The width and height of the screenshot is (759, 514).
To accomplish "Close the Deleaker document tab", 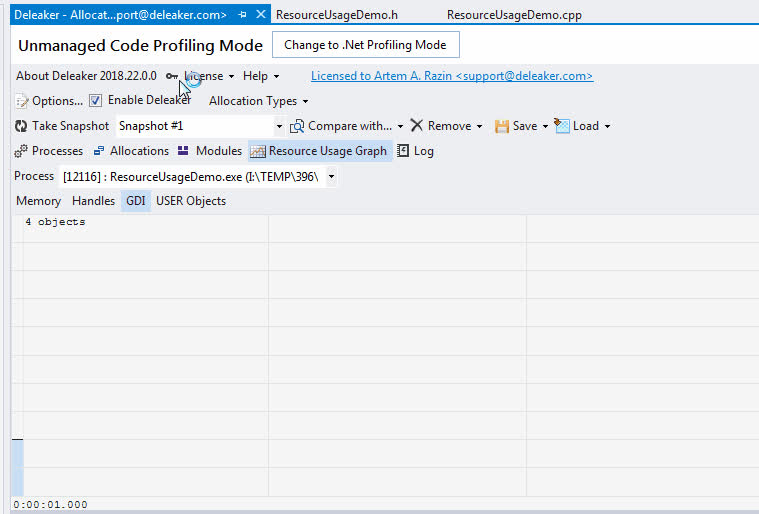I will point(261,15).
